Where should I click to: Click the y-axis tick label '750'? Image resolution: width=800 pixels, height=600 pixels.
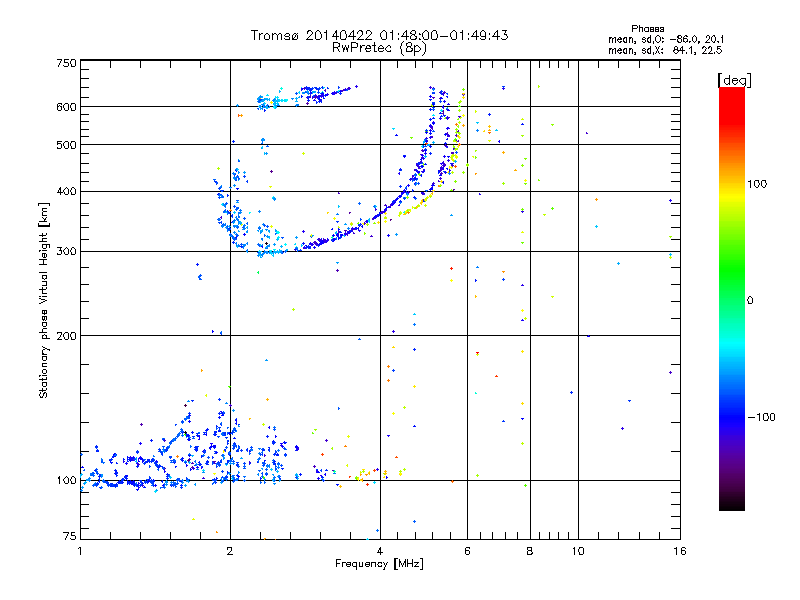tap(66, 63)
